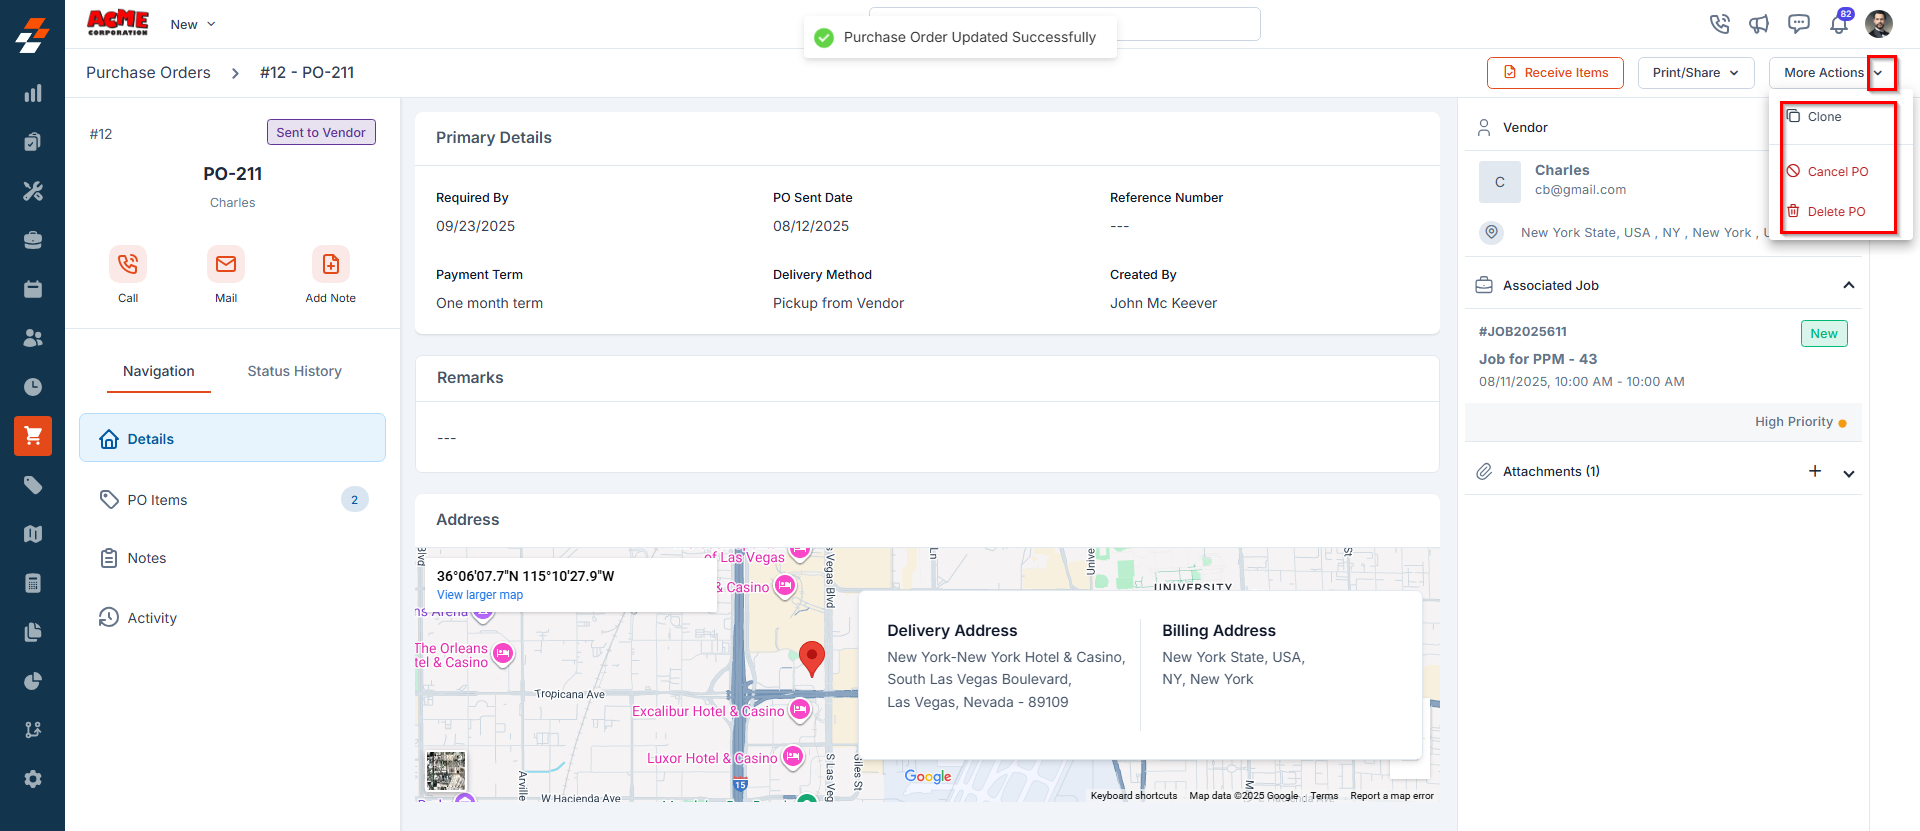Open the briefcase jobs sidebar icon
This screenshot has width=1920, height=831.
pyautogui.click(x=33, y=240)
